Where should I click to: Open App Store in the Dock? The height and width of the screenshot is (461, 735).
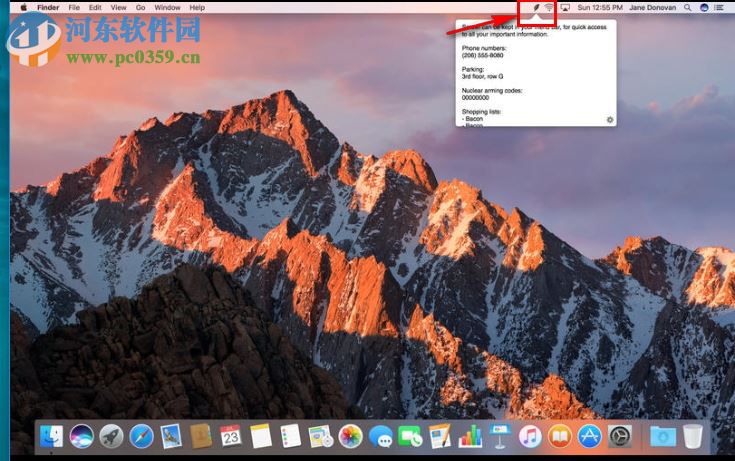point(590,436)
